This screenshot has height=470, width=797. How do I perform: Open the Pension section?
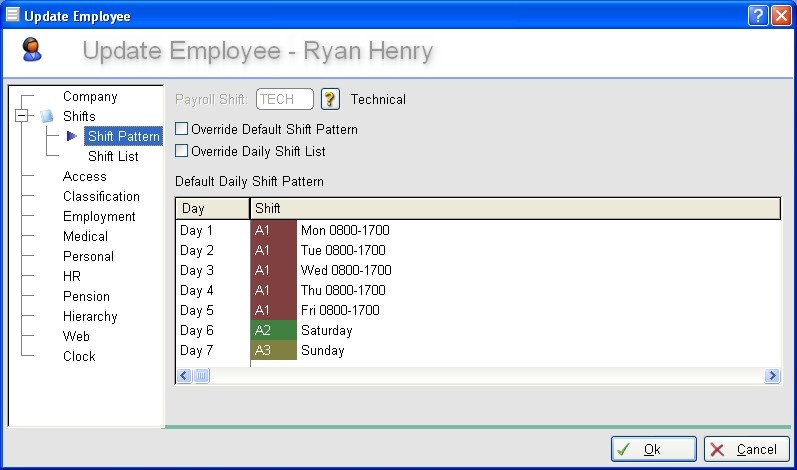pyautogui.click(x=86, y=296)
